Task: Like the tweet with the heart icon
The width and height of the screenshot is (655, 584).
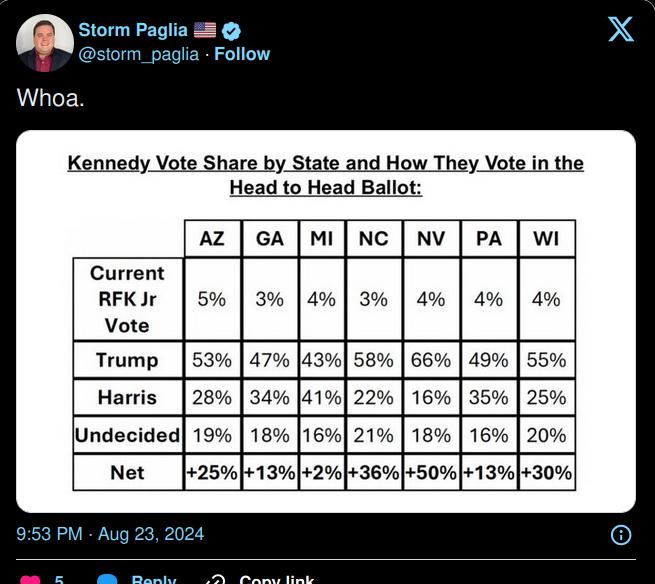Action: point(31,579)
